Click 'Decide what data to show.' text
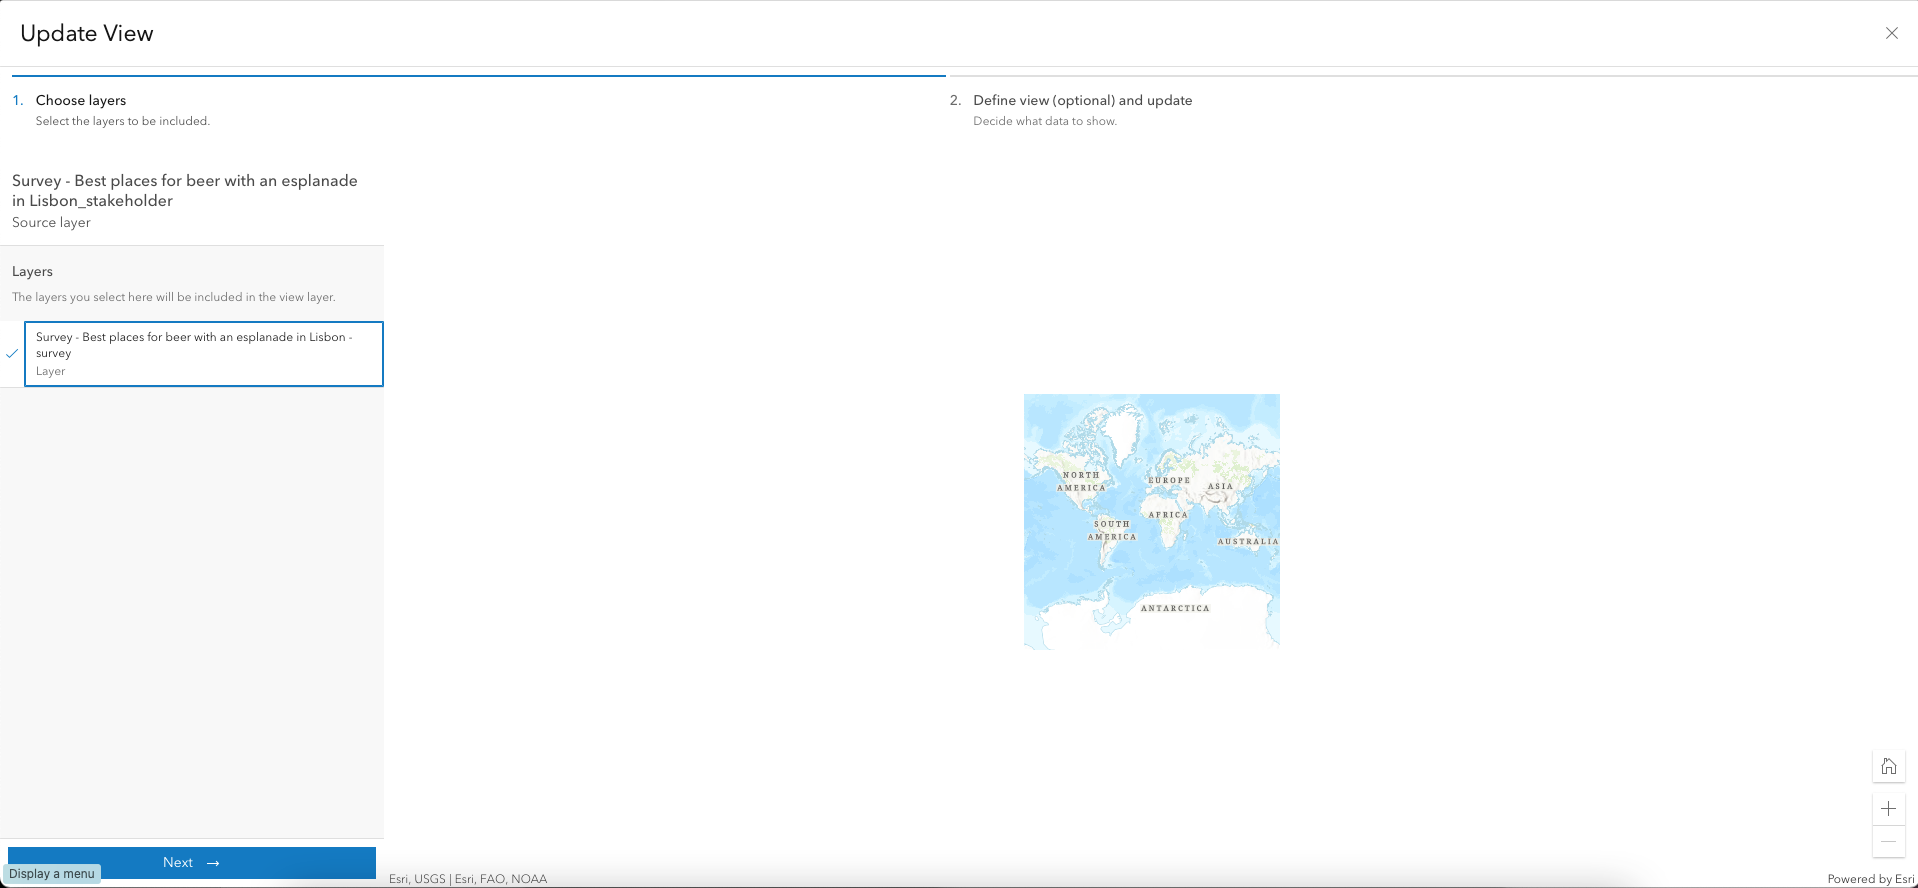This screenshot has height=888, width=1918. click(x=1045, y=121)
